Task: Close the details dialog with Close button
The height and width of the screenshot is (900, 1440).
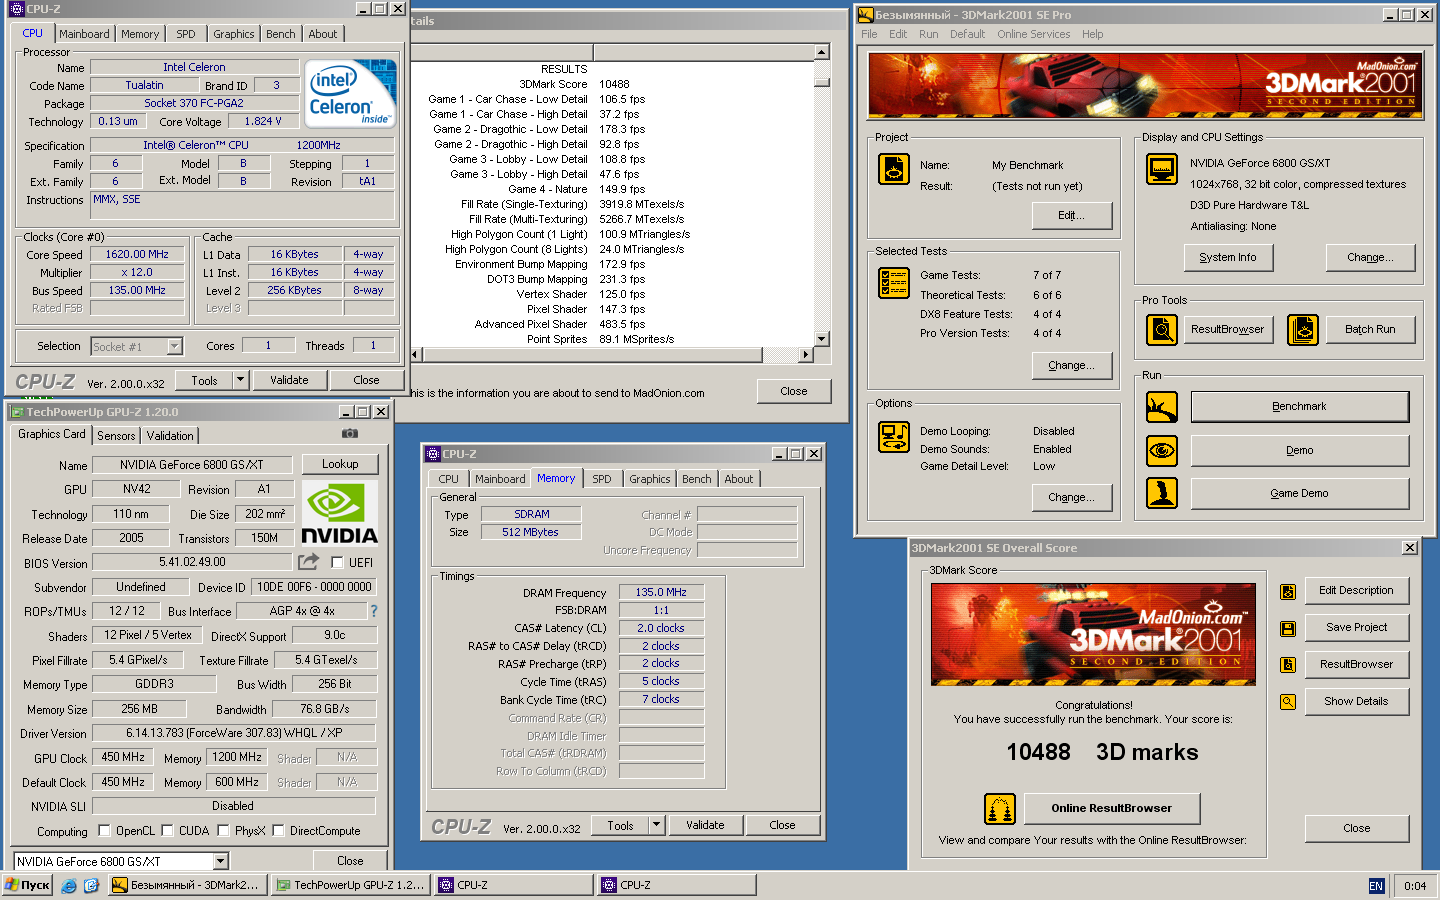Action: (794, 391)
